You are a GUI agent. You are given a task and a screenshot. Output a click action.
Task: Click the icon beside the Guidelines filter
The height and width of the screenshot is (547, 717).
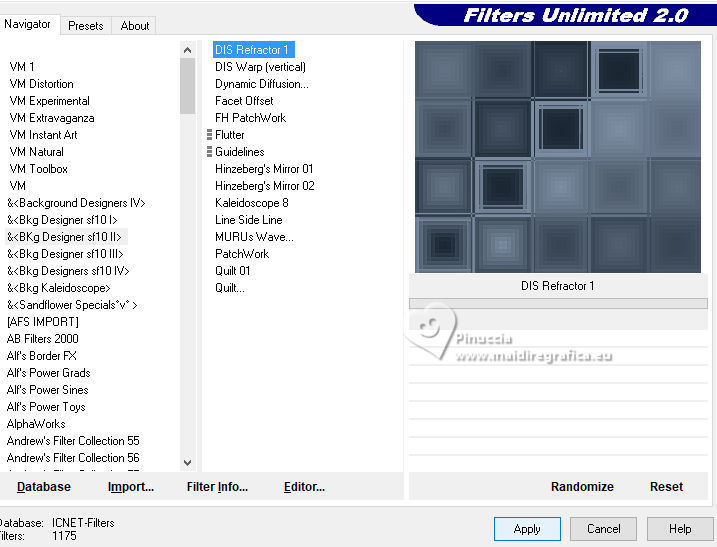coord(209,151)
